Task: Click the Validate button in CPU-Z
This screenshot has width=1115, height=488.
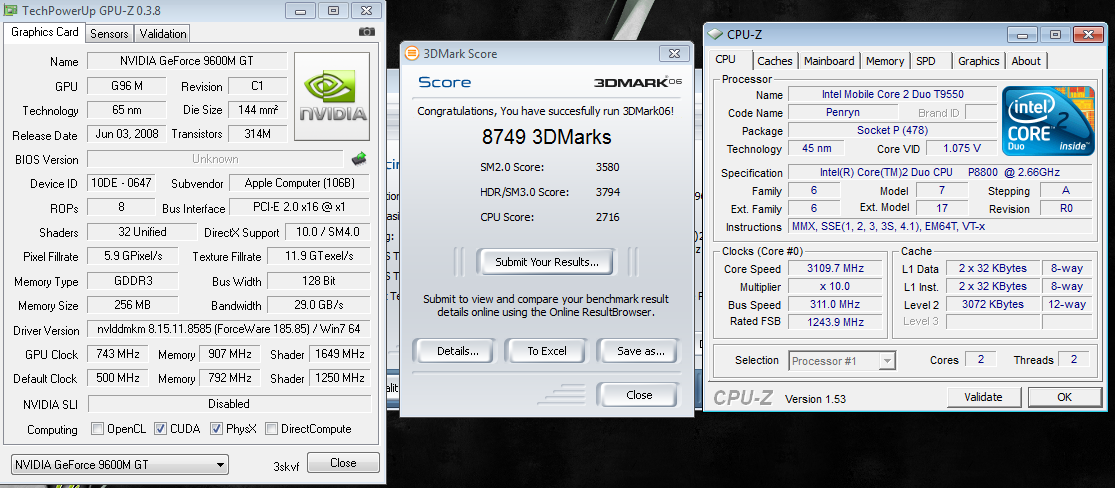Action: click(983, 397)
